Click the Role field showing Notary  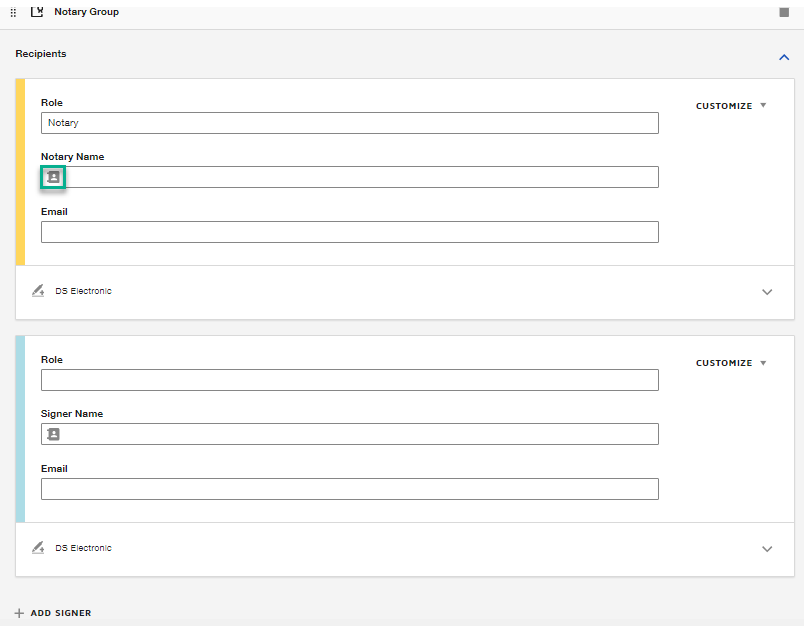350,122
